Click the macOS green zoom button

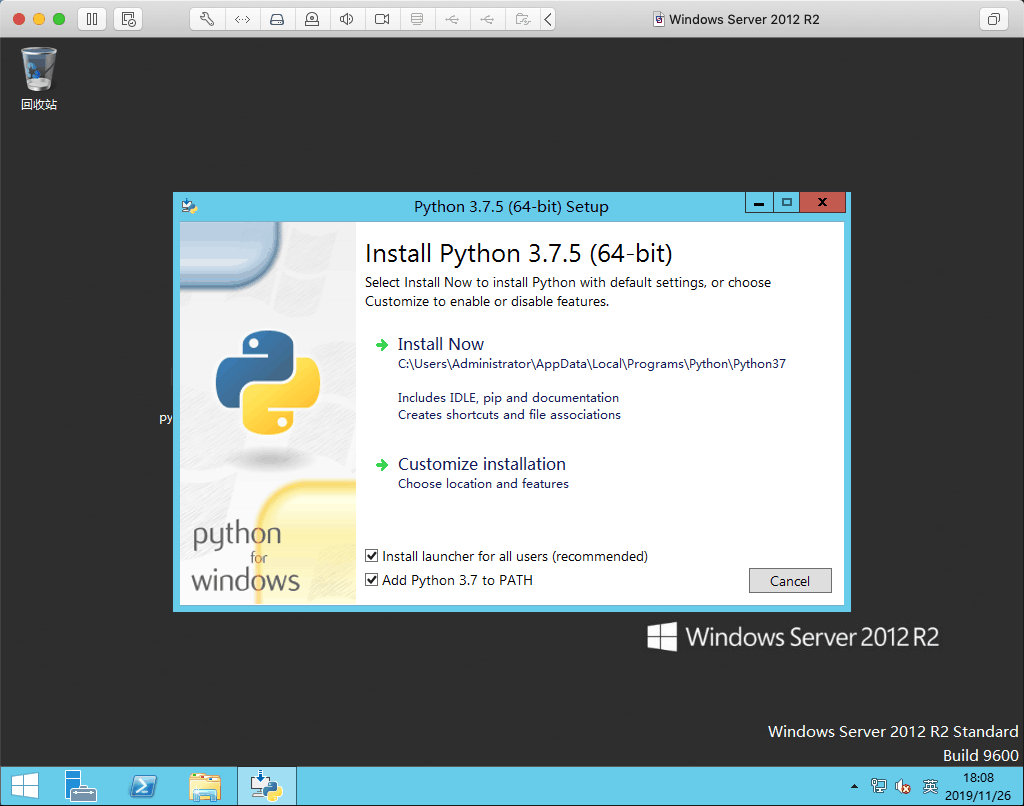point(59,19)
